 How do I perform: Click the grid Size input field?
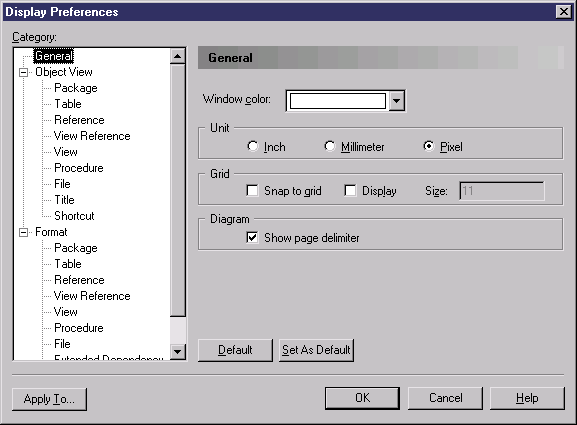pos(502,191)
